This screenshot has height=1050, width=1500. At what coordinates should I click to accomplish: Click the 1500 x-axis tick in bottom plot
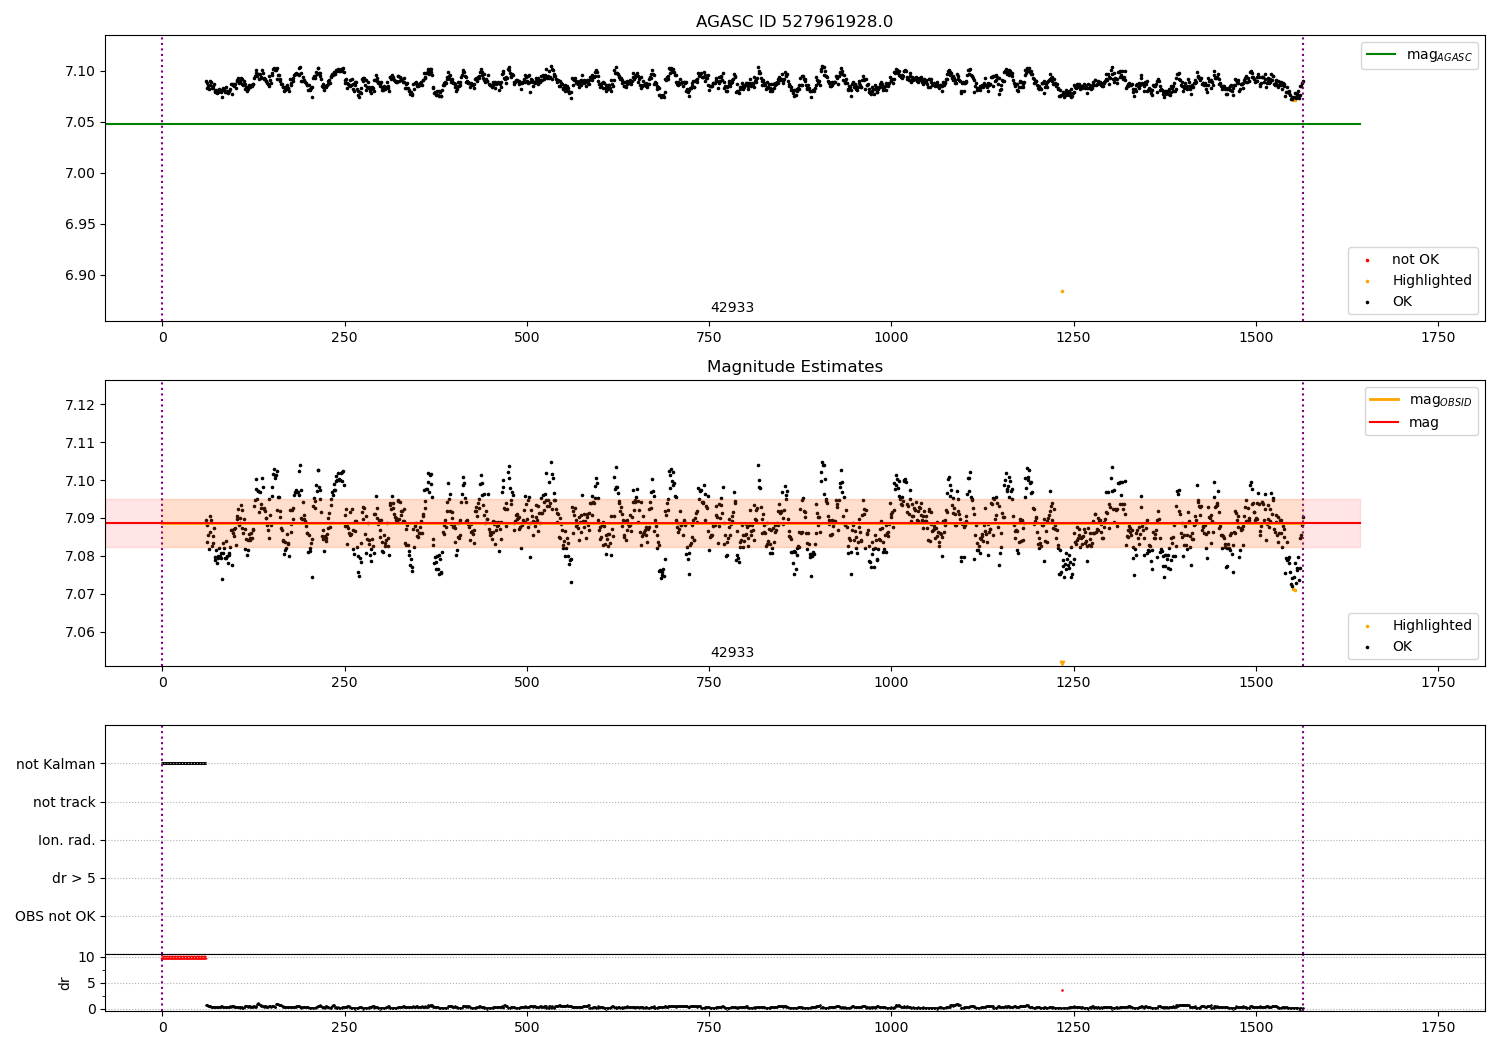(x=1256, y=1027)
